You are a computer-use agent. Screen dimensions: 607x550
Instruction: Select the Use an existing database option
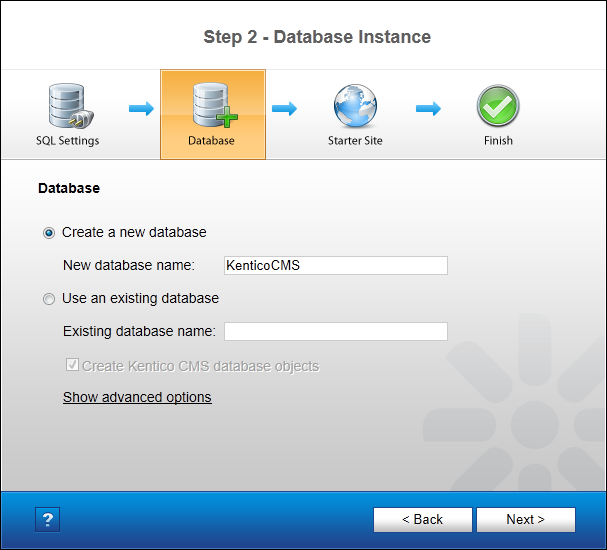coord(49,299)
